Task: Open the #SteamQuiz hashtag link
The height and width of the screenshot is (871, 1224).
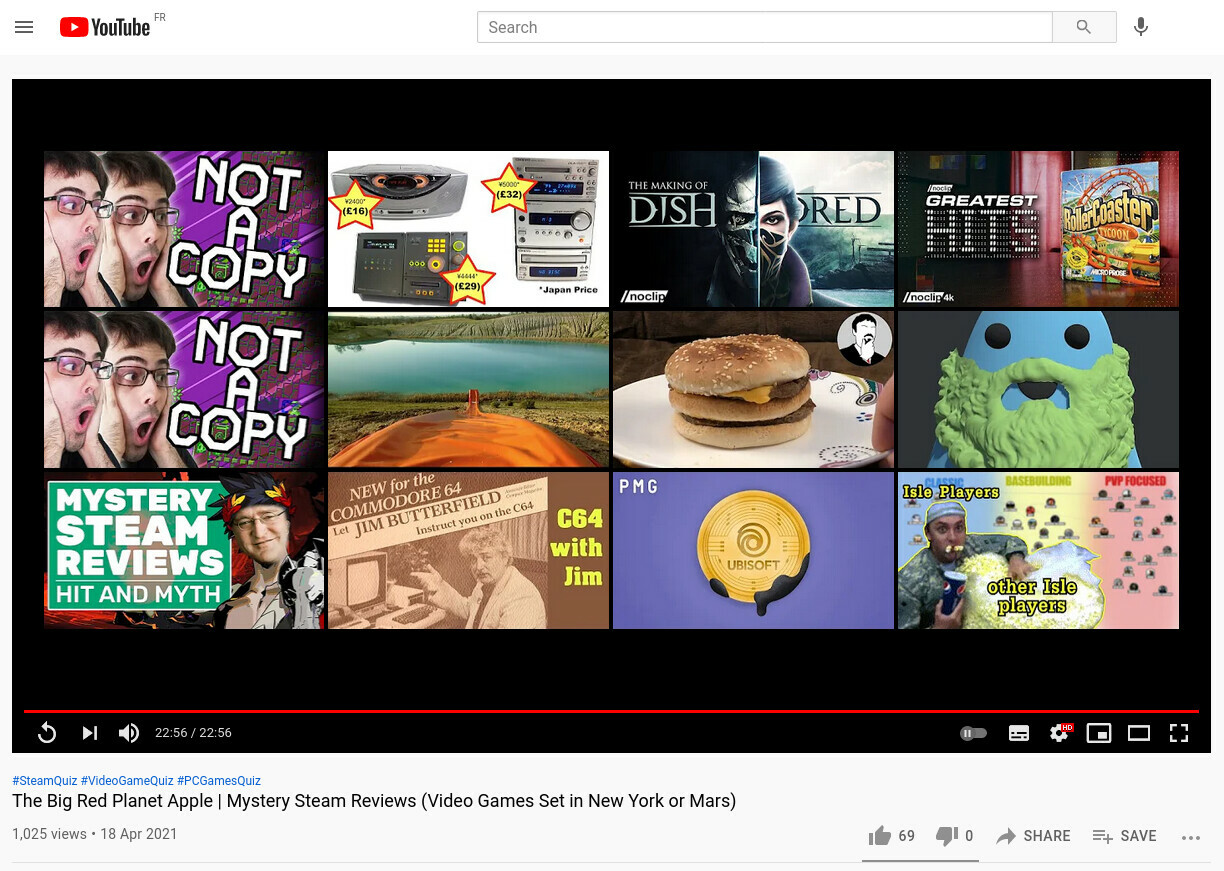Action: 44,780
